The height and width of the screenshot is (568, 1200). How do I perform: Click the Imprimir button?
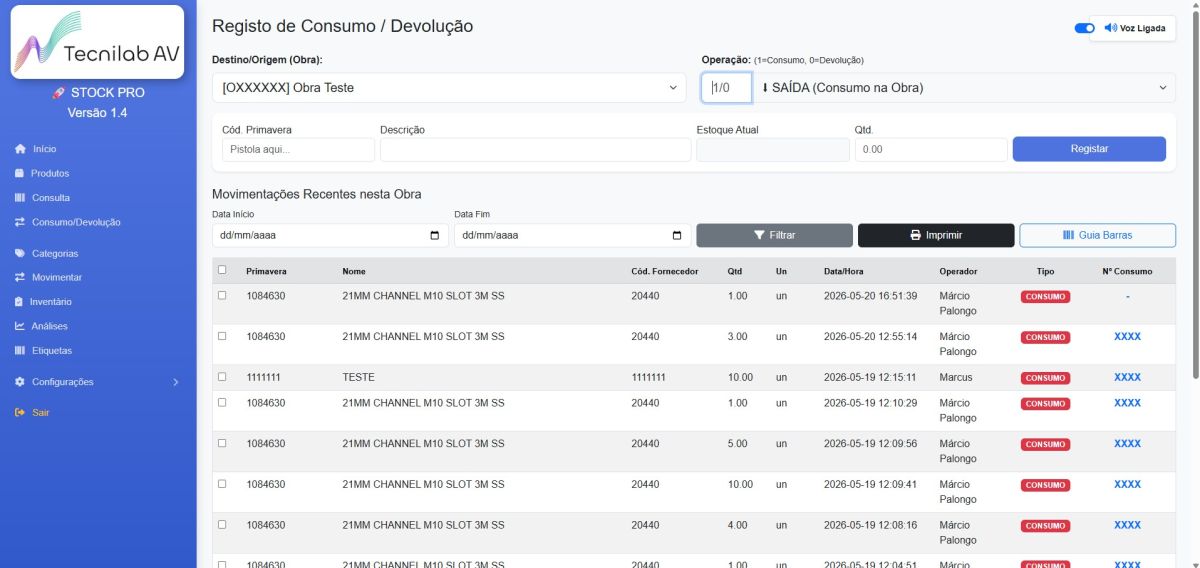tap(936, 235)
